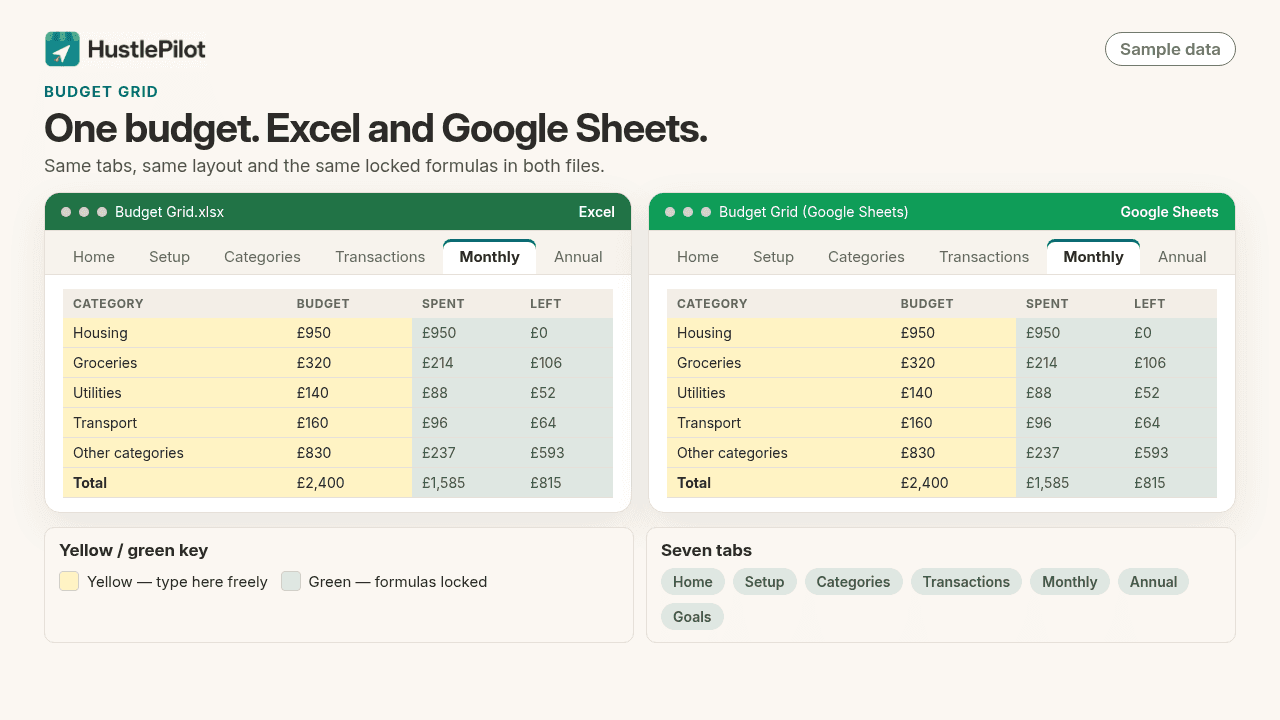Select Groceries spent £214 in Google Sheets window

[x=1070, y=363]
